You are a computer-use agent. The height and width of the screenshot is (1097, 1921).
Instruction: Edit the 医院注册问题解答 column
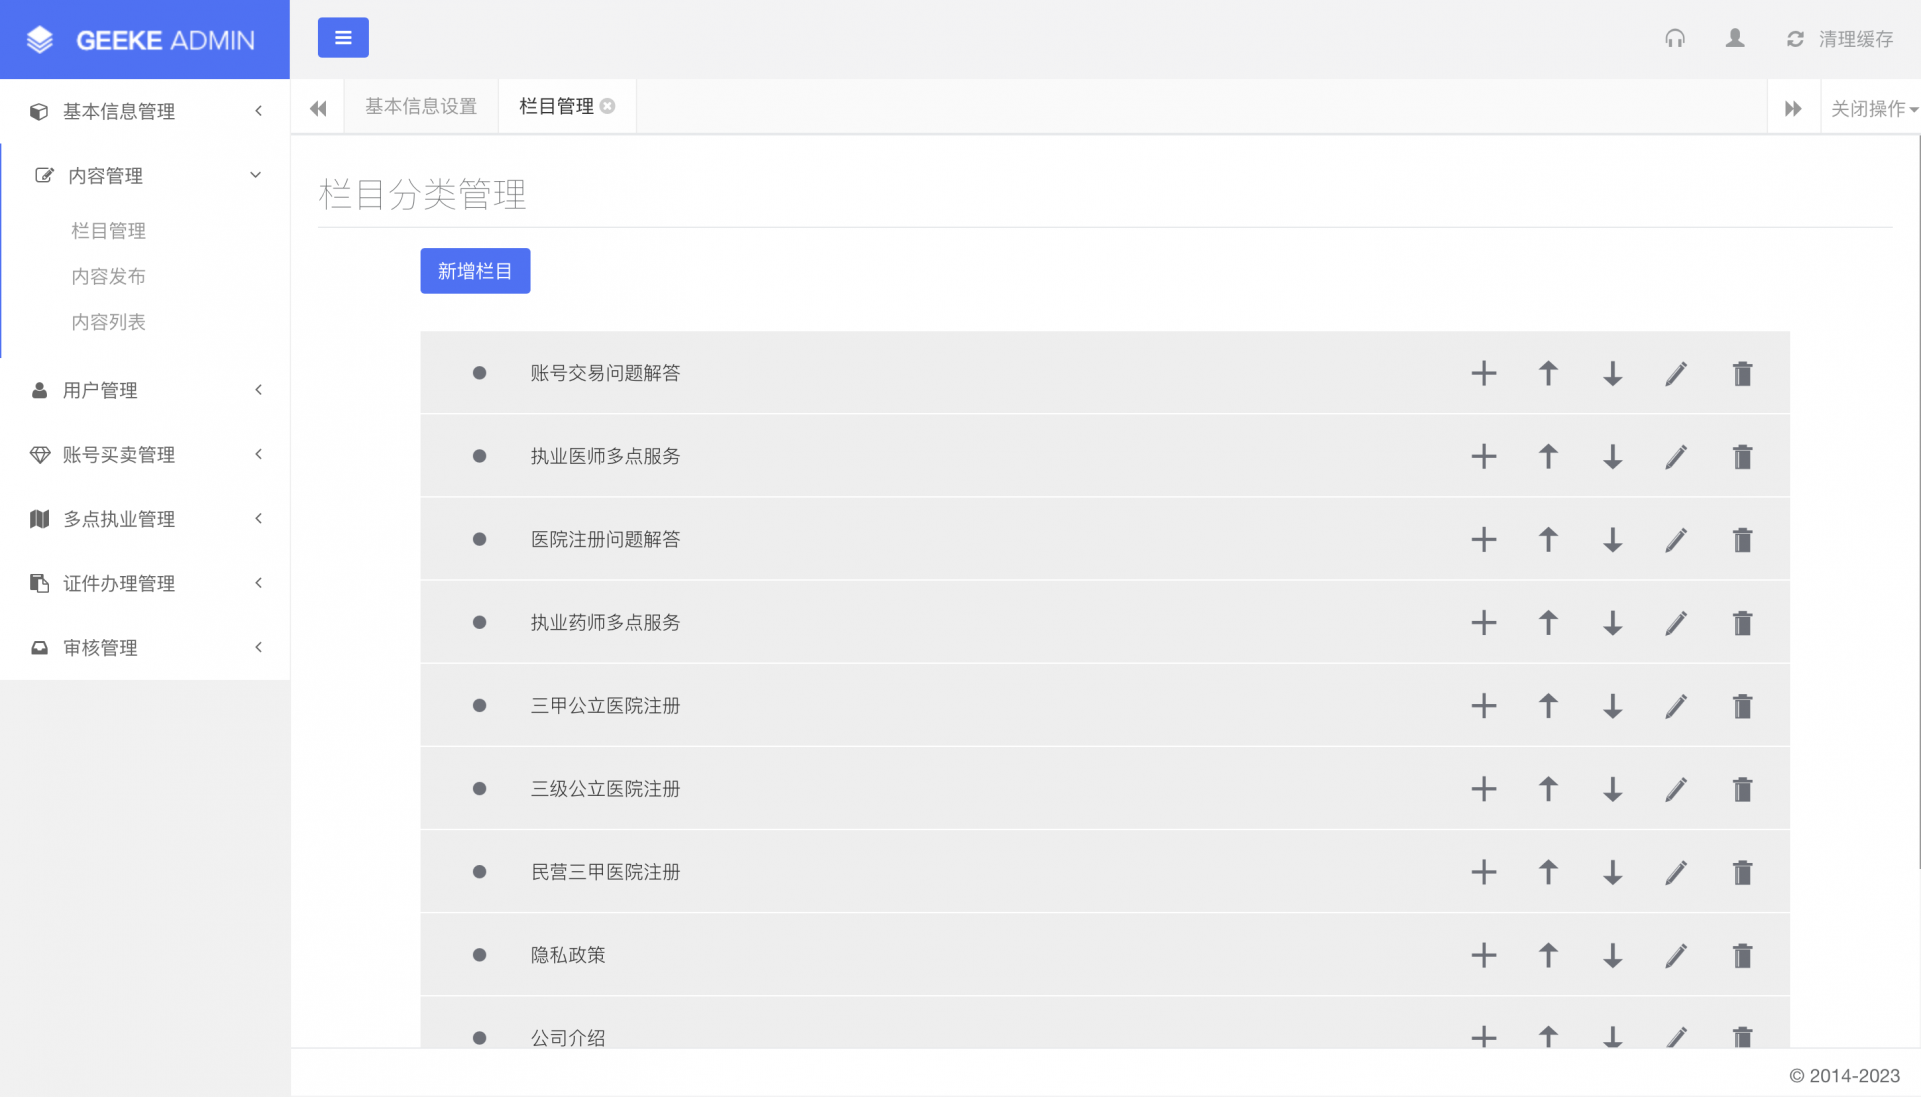click(x=1677, y=539)
